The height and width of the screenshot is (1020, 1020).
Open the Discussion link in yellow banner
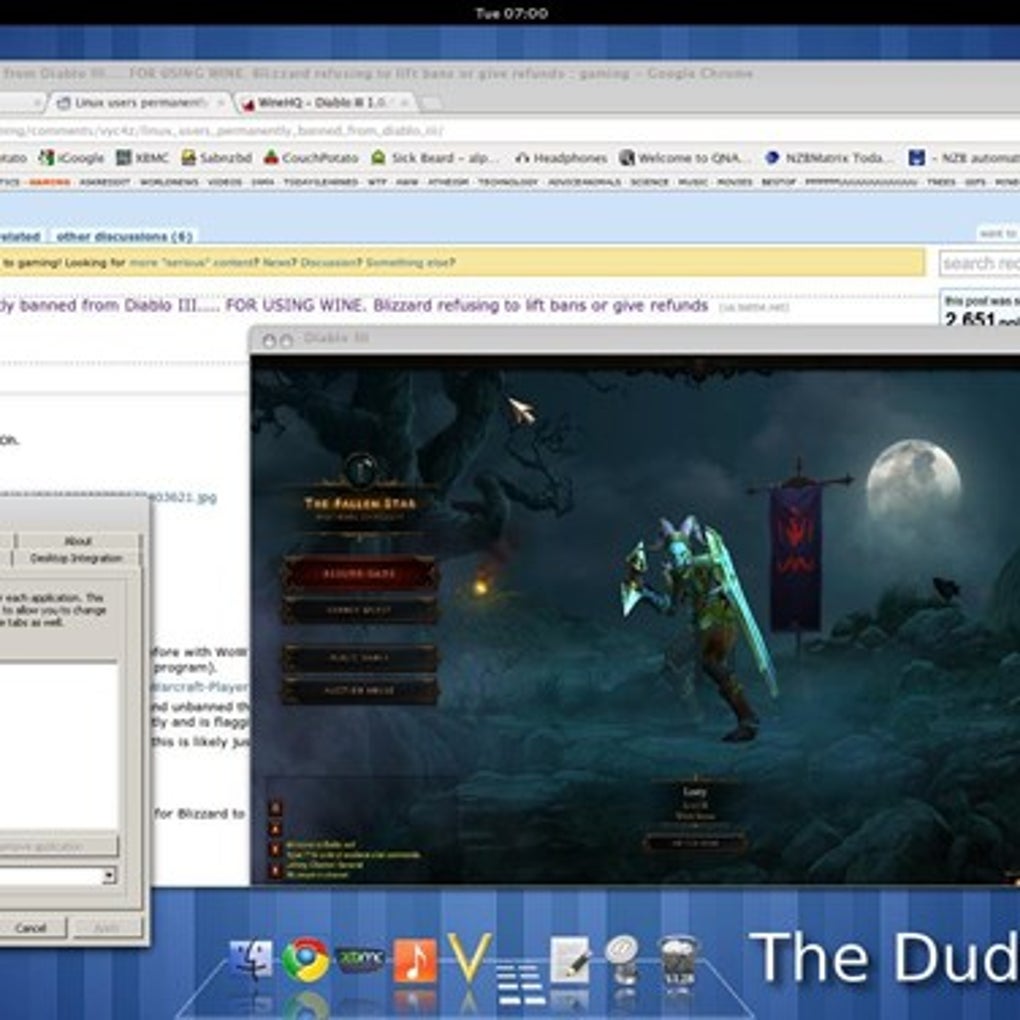(330, 263)
